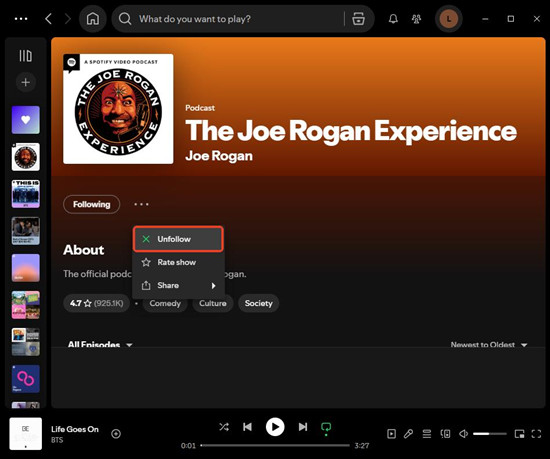Open the 4.7 star rating chip

[x=96, y=303]
